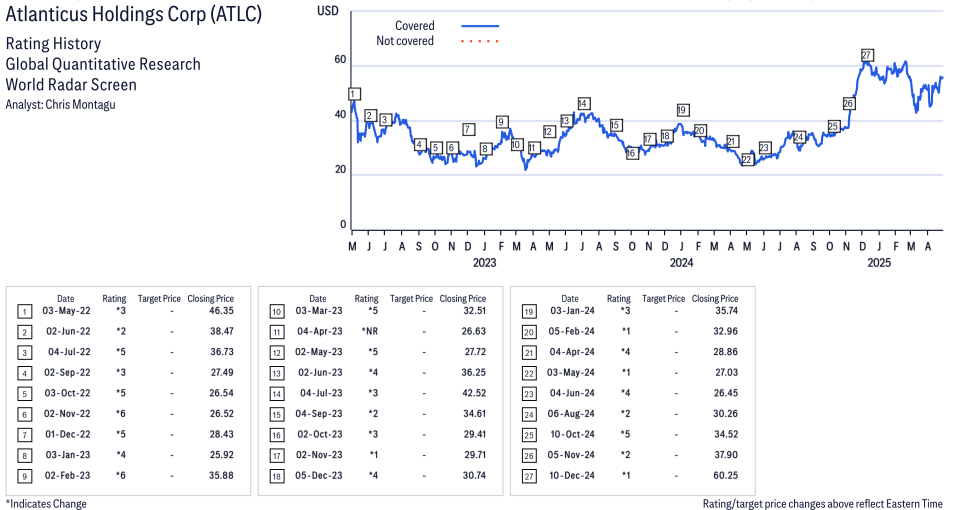Click closing price 27.72
This screenshot has height=510, width=954.
(x=474, y=352)
